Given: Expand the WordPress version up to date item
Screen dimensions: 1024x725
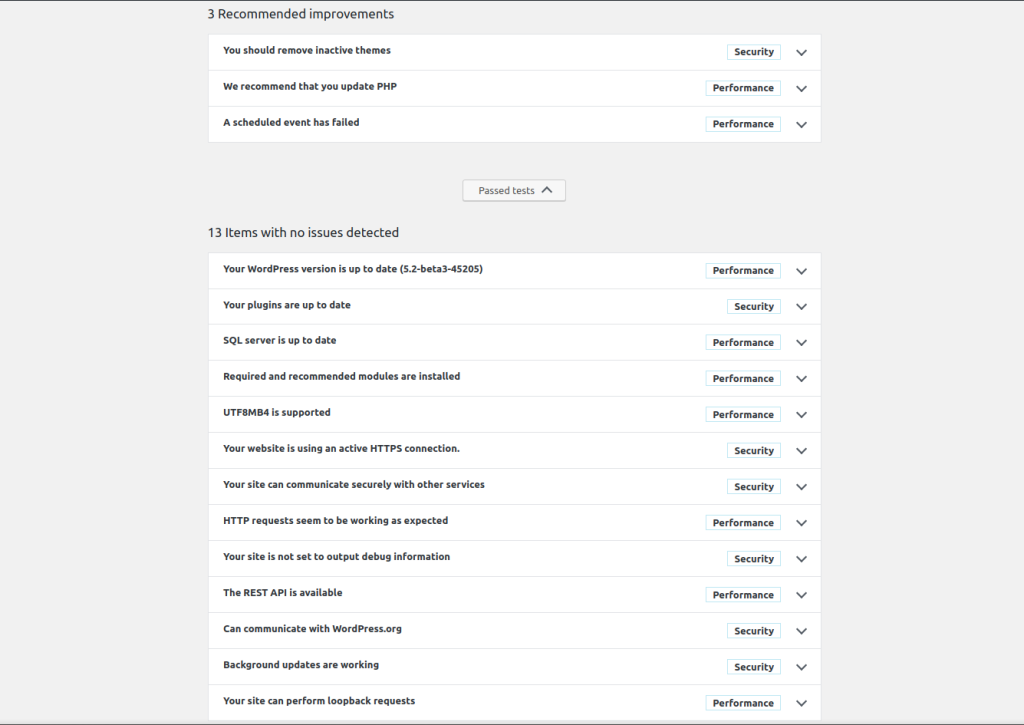Looking at the screenshot, I should pyautogui.click(x=801, y=270).
